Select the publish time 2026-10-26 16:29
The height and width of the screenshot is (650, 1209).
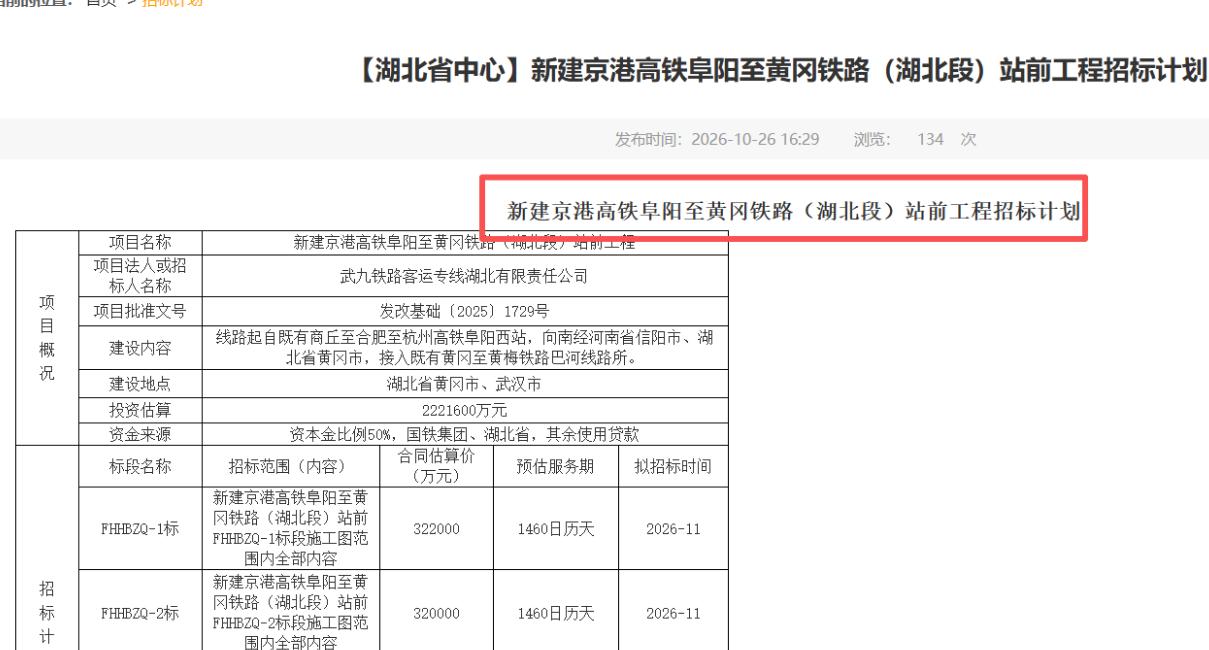(x=755, y=139)
